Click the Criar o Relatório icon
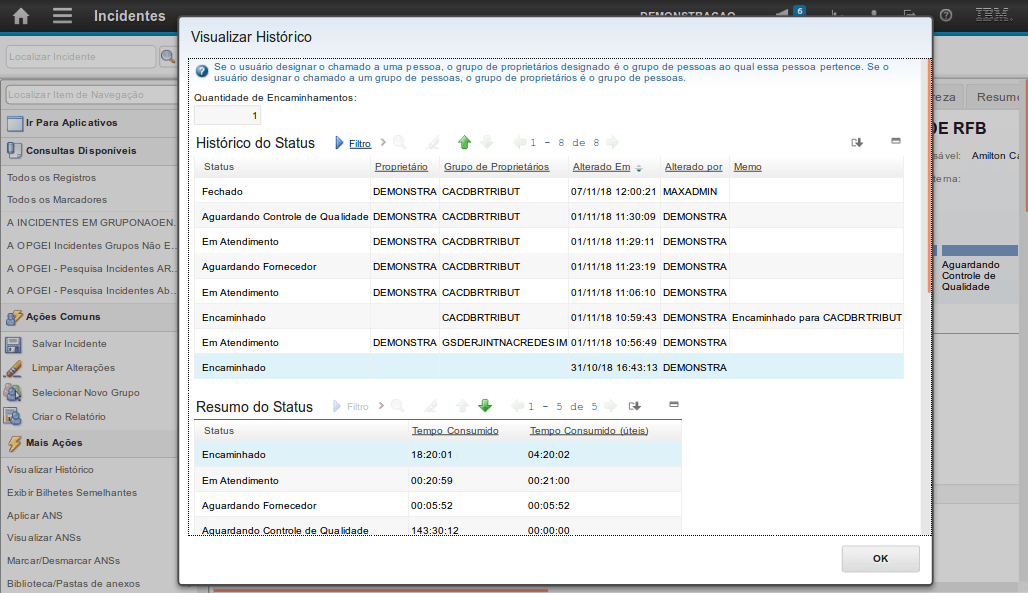This screenshot has height=593, width=1028. click(x=13, y=417)
